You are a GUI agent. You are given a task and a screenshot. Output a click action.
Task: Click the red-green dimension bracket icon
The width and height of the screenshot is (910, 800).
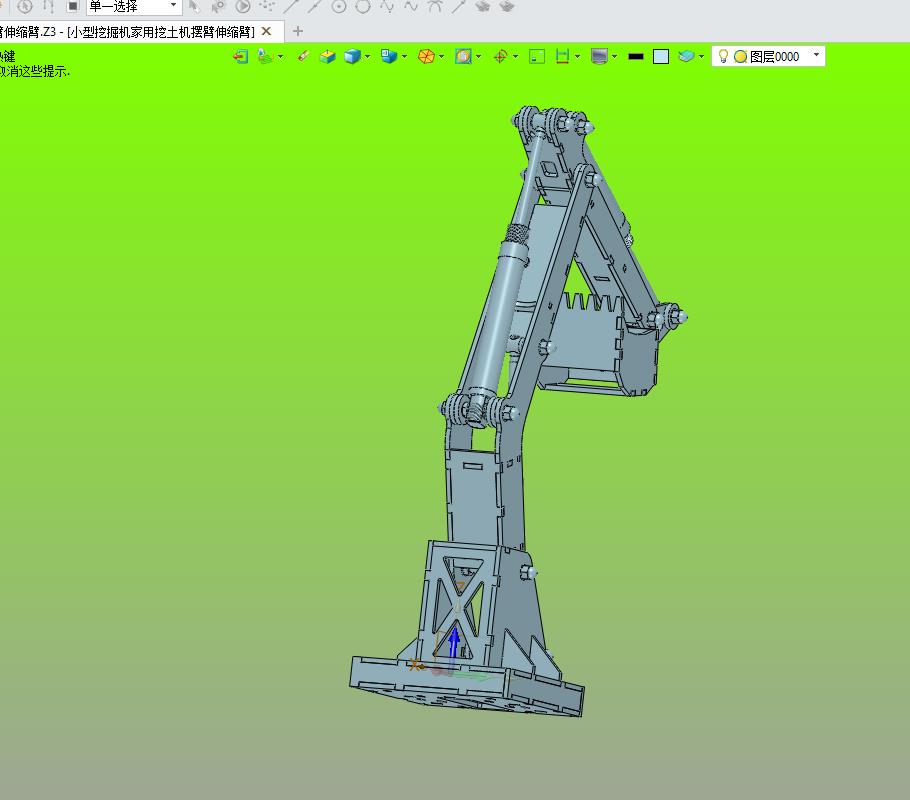coord(562,56)
